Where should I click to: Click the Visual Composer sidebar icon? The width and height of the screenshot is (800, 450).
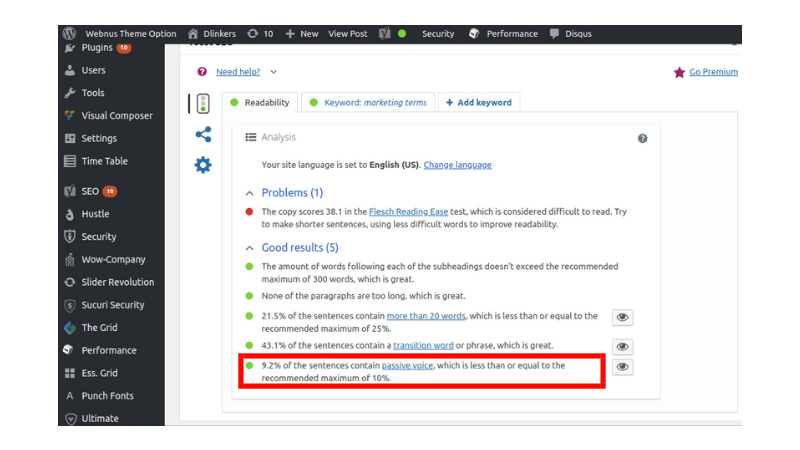70,116
